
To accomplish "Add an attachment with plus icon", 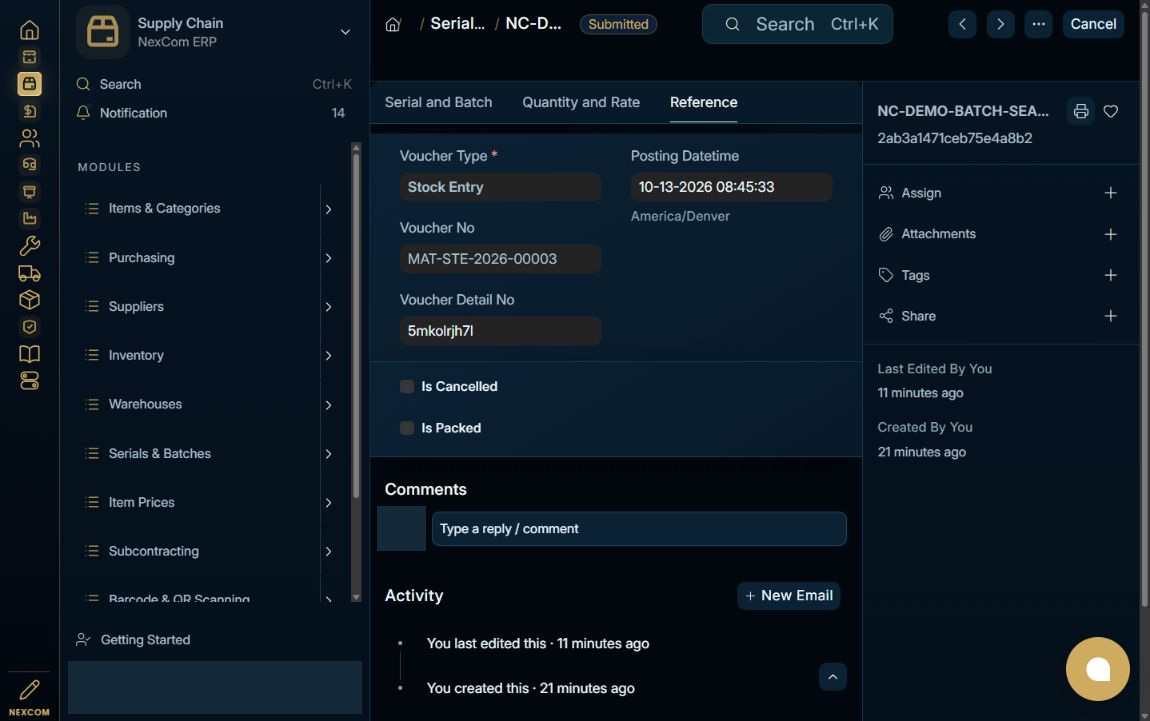I will point(1110,234).
